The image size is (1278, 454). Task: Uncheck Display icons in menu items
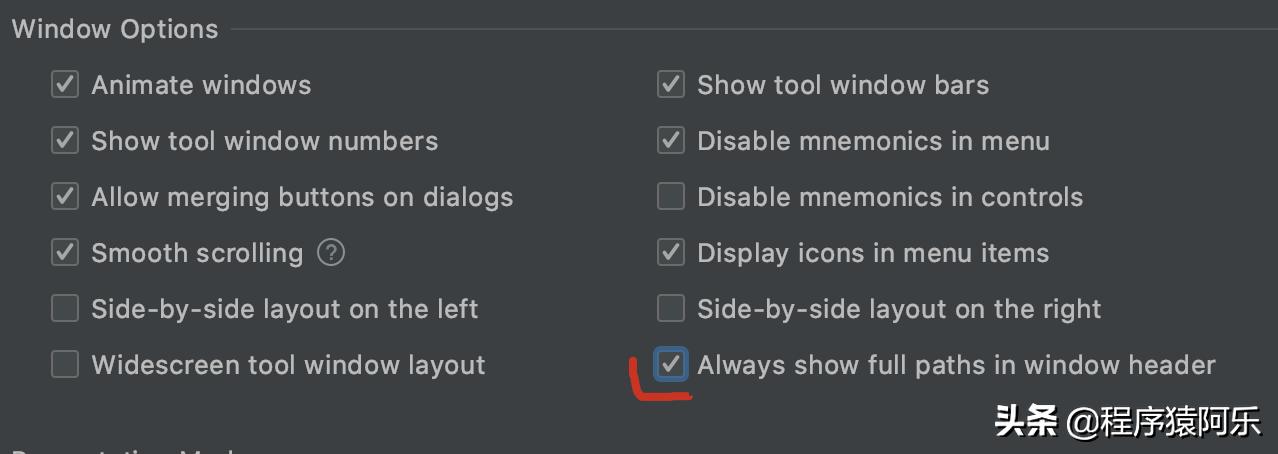[671, 253]
